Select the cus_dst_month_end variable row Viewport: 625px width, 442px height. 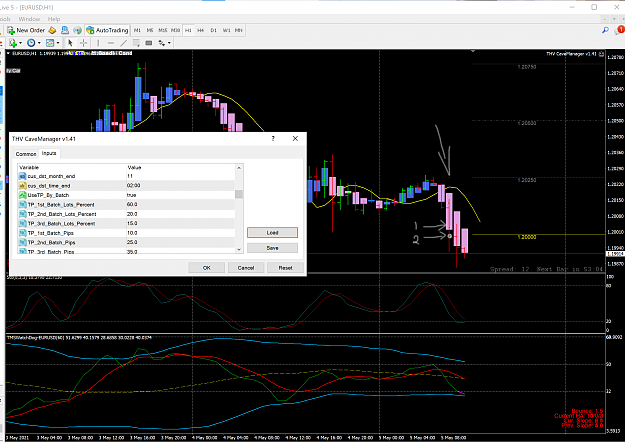pos(126,176)
